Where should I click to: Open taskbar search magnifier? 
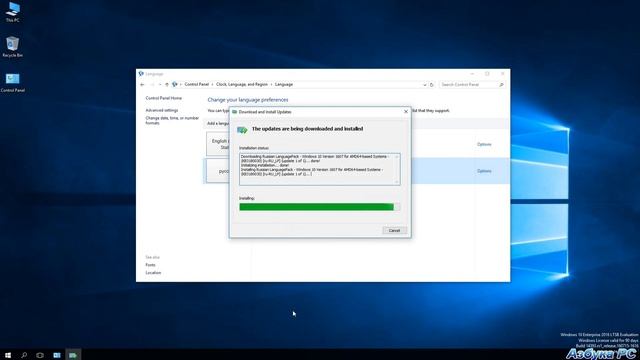tap(24, 355)
